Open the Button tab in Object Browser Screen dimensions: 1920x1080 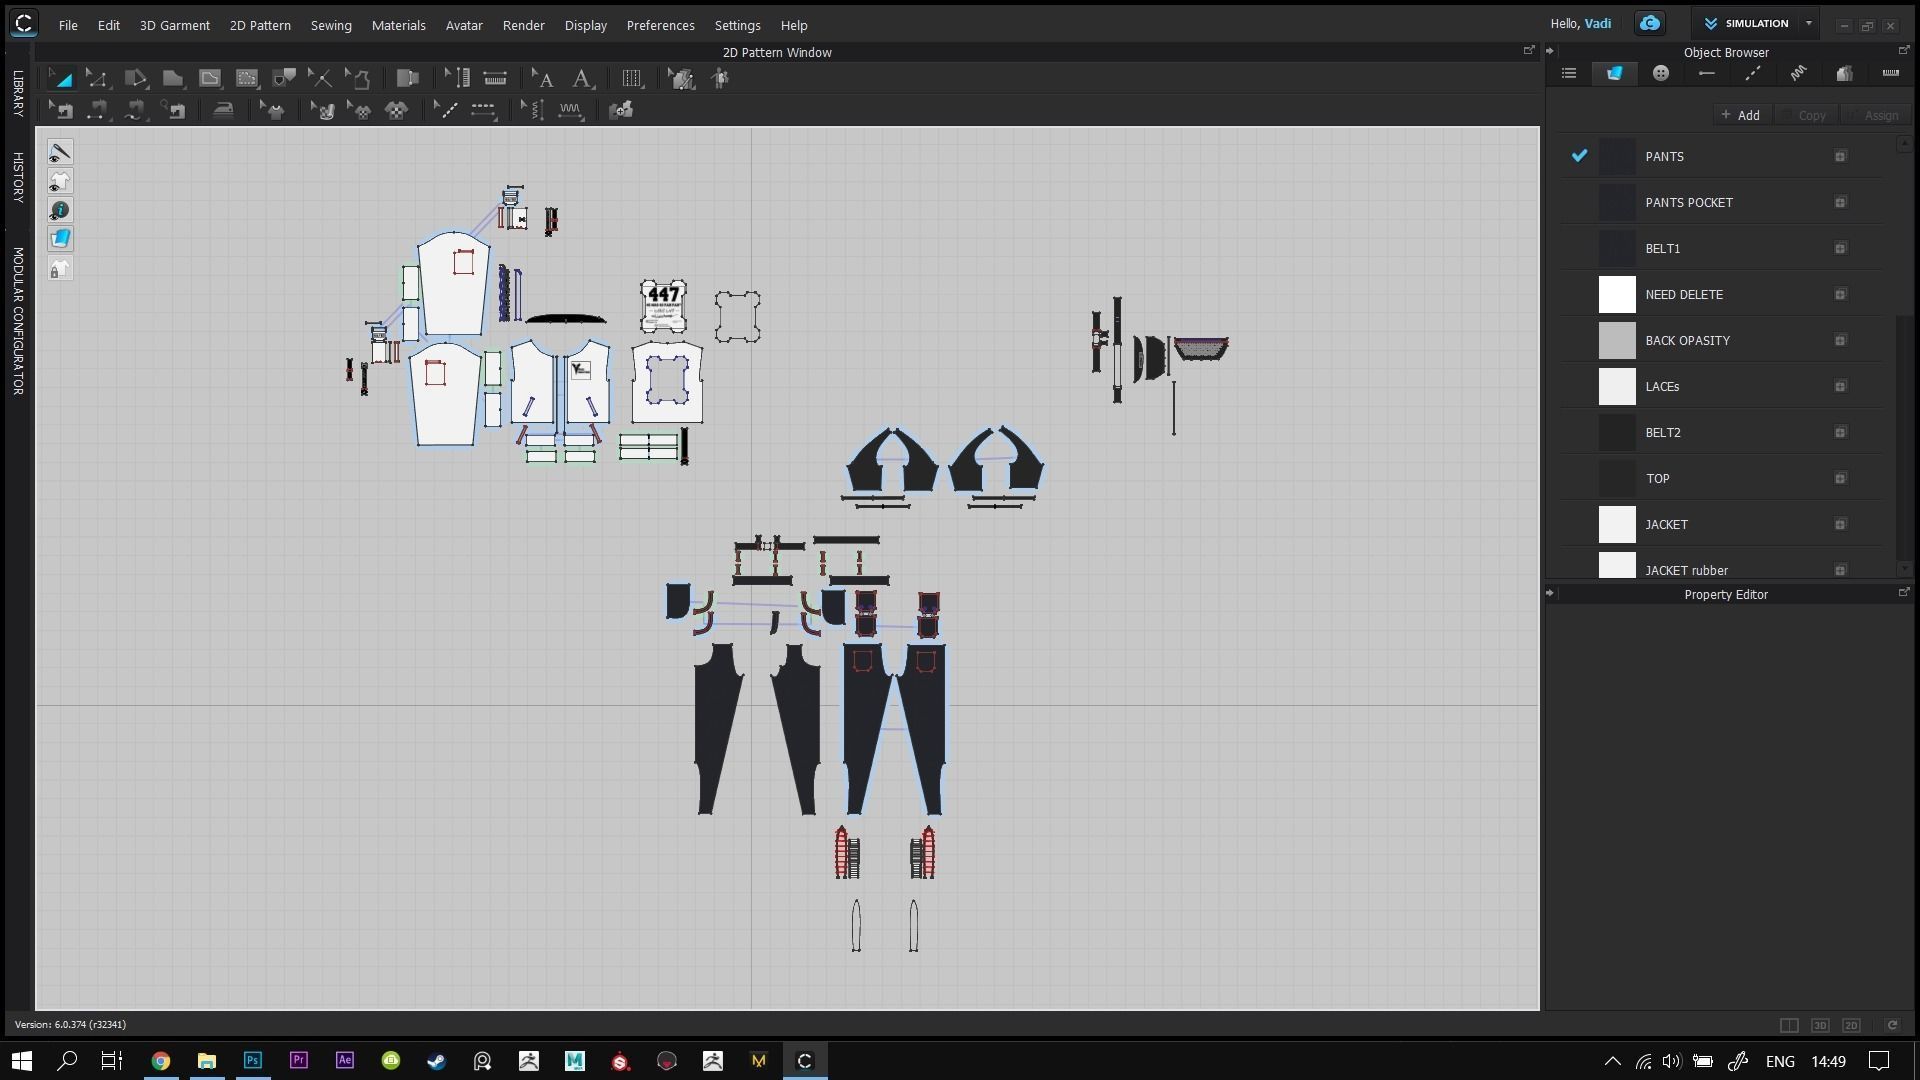click(x=1661, y=73)
